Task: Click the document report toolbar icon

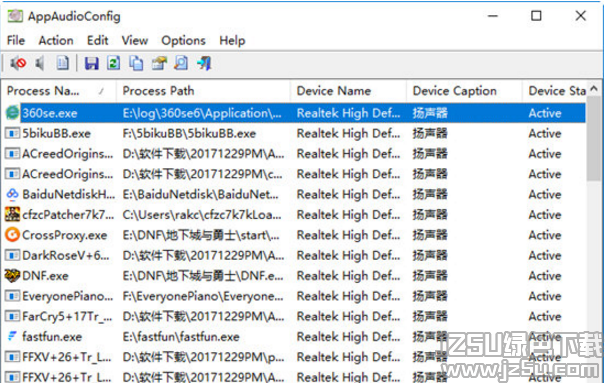Action: (x=63, y=63)
